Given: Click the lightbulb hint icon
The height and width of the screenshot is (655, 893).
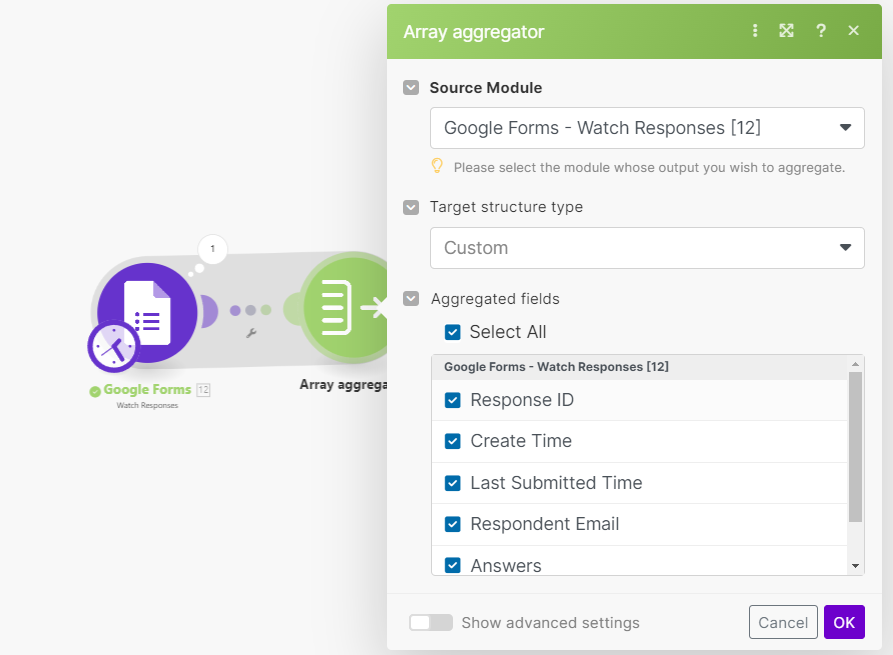Looking at the screenshot, I should tap(437, 166).
